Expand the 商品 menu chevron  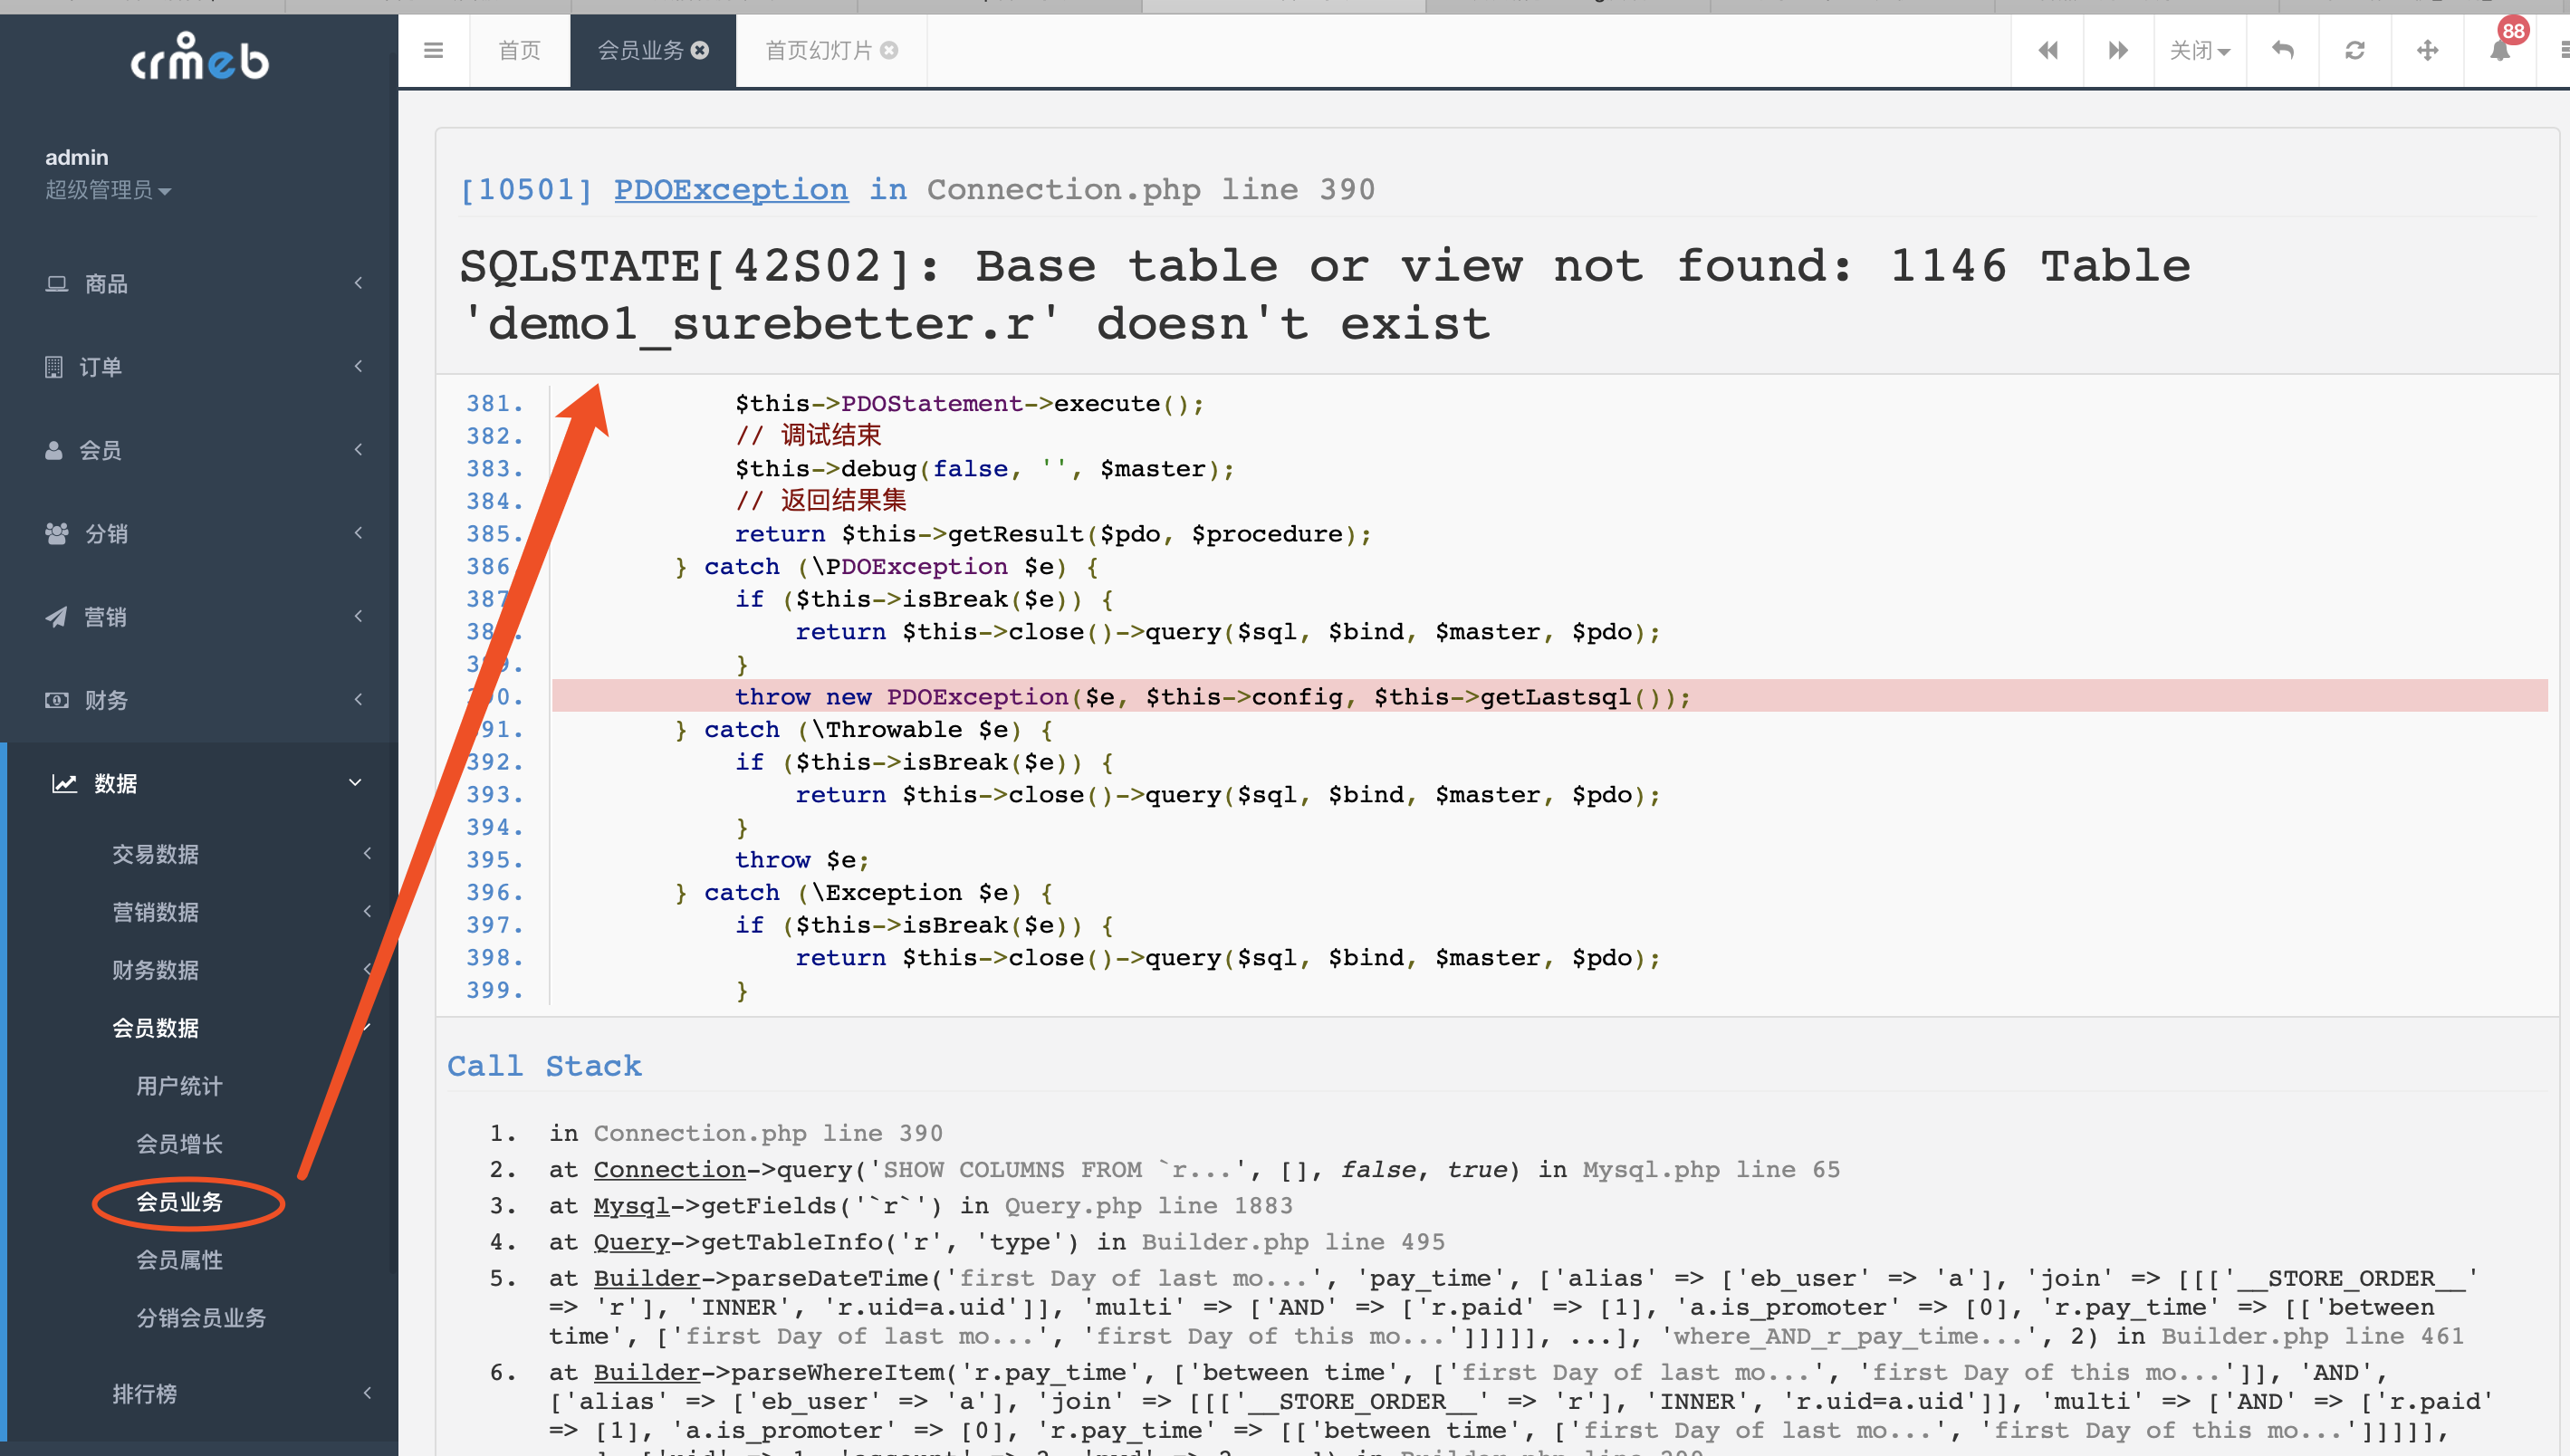tap(358, 283)
